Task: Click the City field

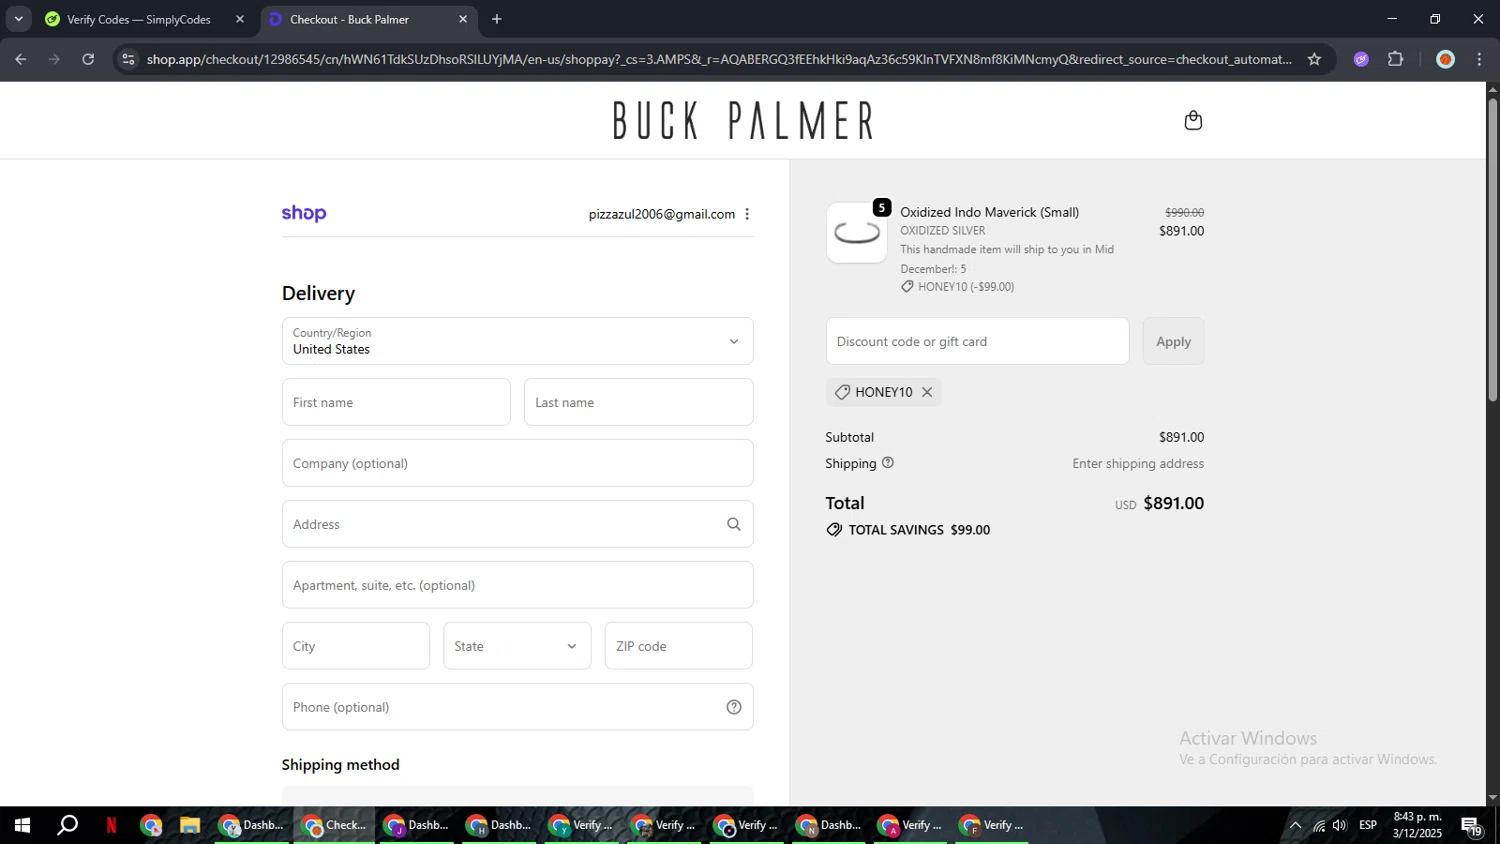Action: point(356,646)
